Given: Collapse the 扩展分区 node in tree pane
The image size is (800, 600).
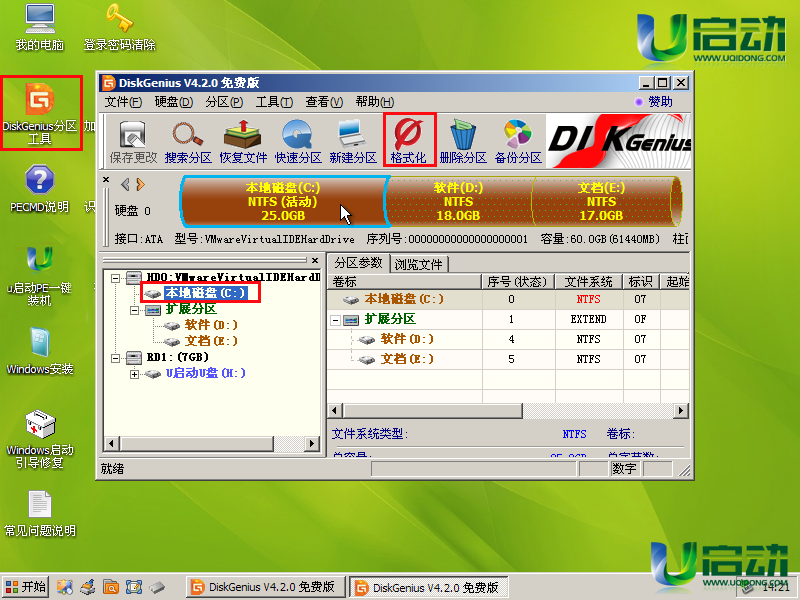Looking at the screenshot, I should [135, 310].
